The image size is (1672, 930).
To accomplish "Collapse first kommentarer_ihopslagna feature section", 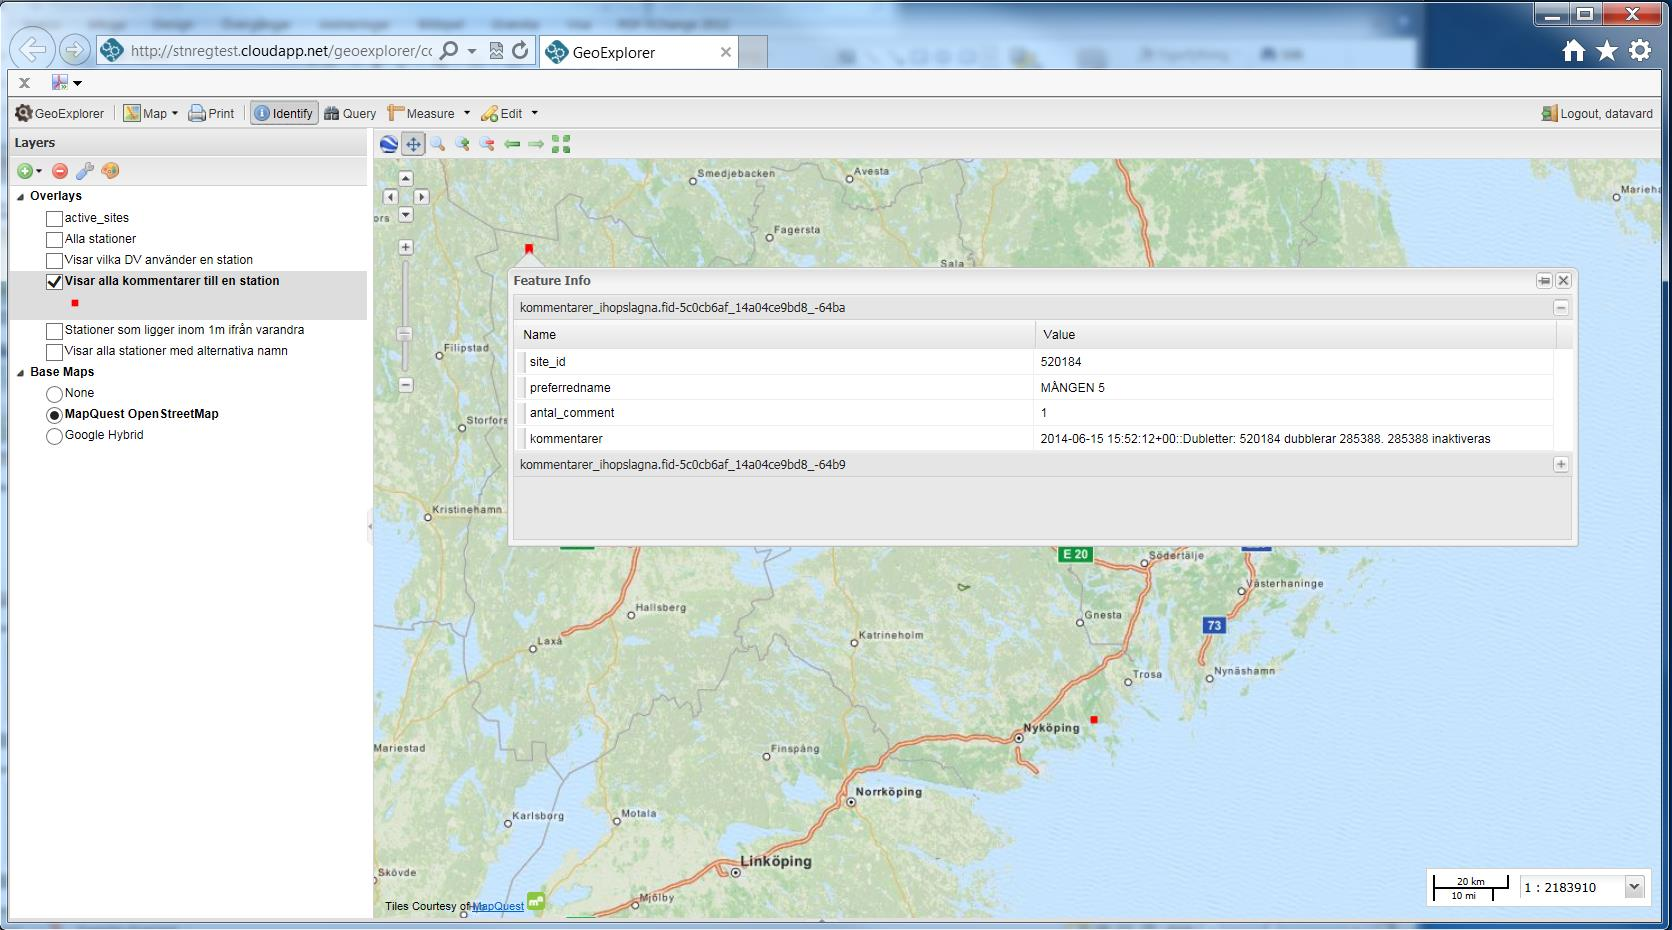I will click(x=1560, y=308).
